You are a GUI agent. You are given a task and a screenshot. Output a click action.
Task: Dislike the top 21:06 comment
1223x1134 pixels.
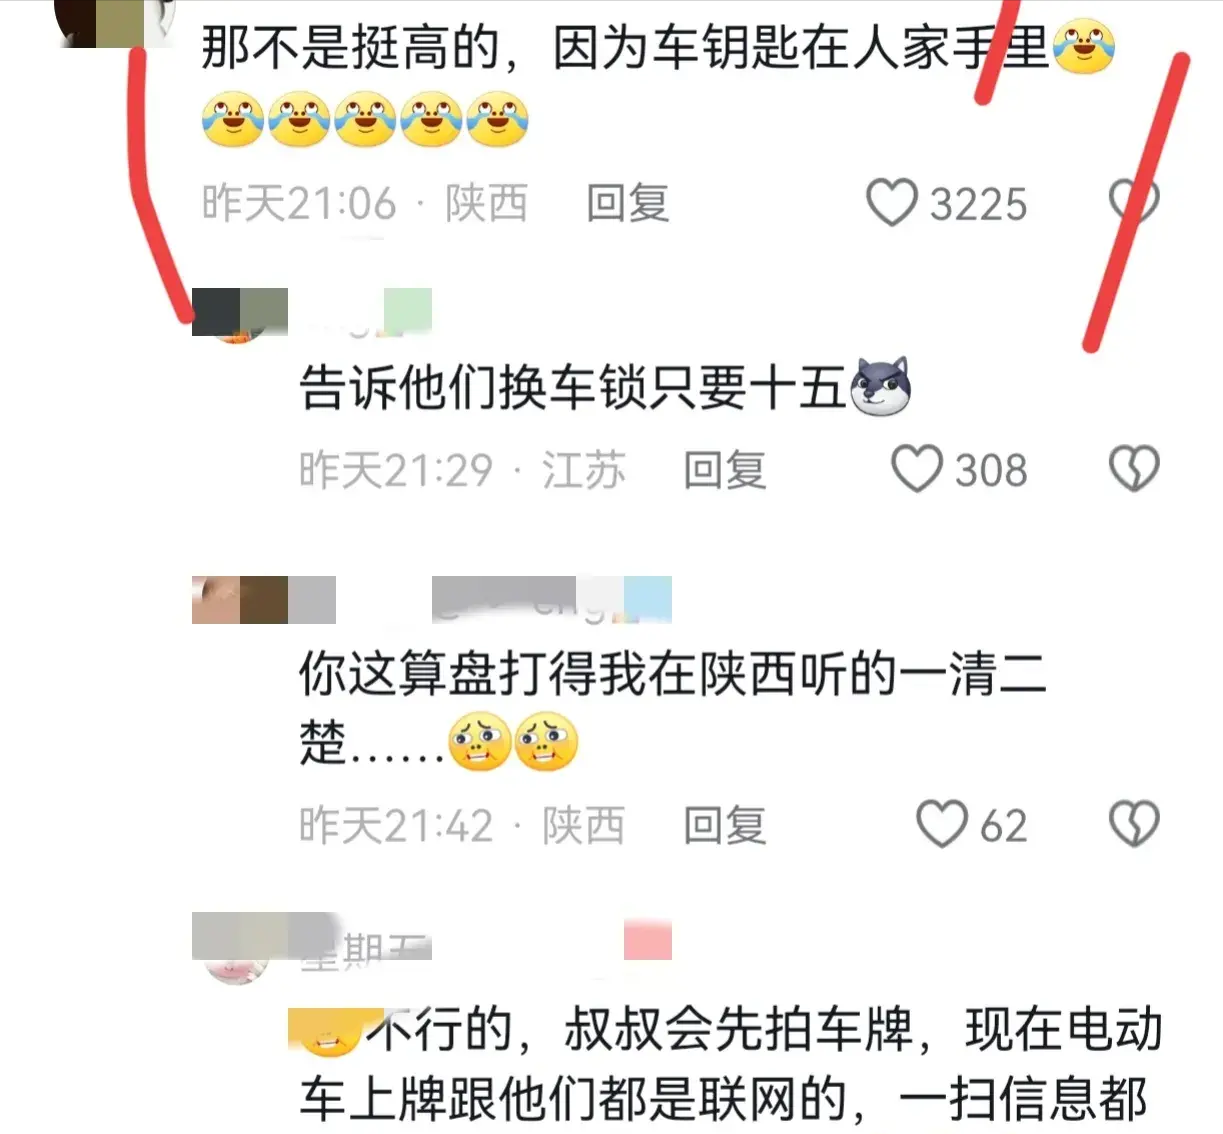(x=1134, y=203)
